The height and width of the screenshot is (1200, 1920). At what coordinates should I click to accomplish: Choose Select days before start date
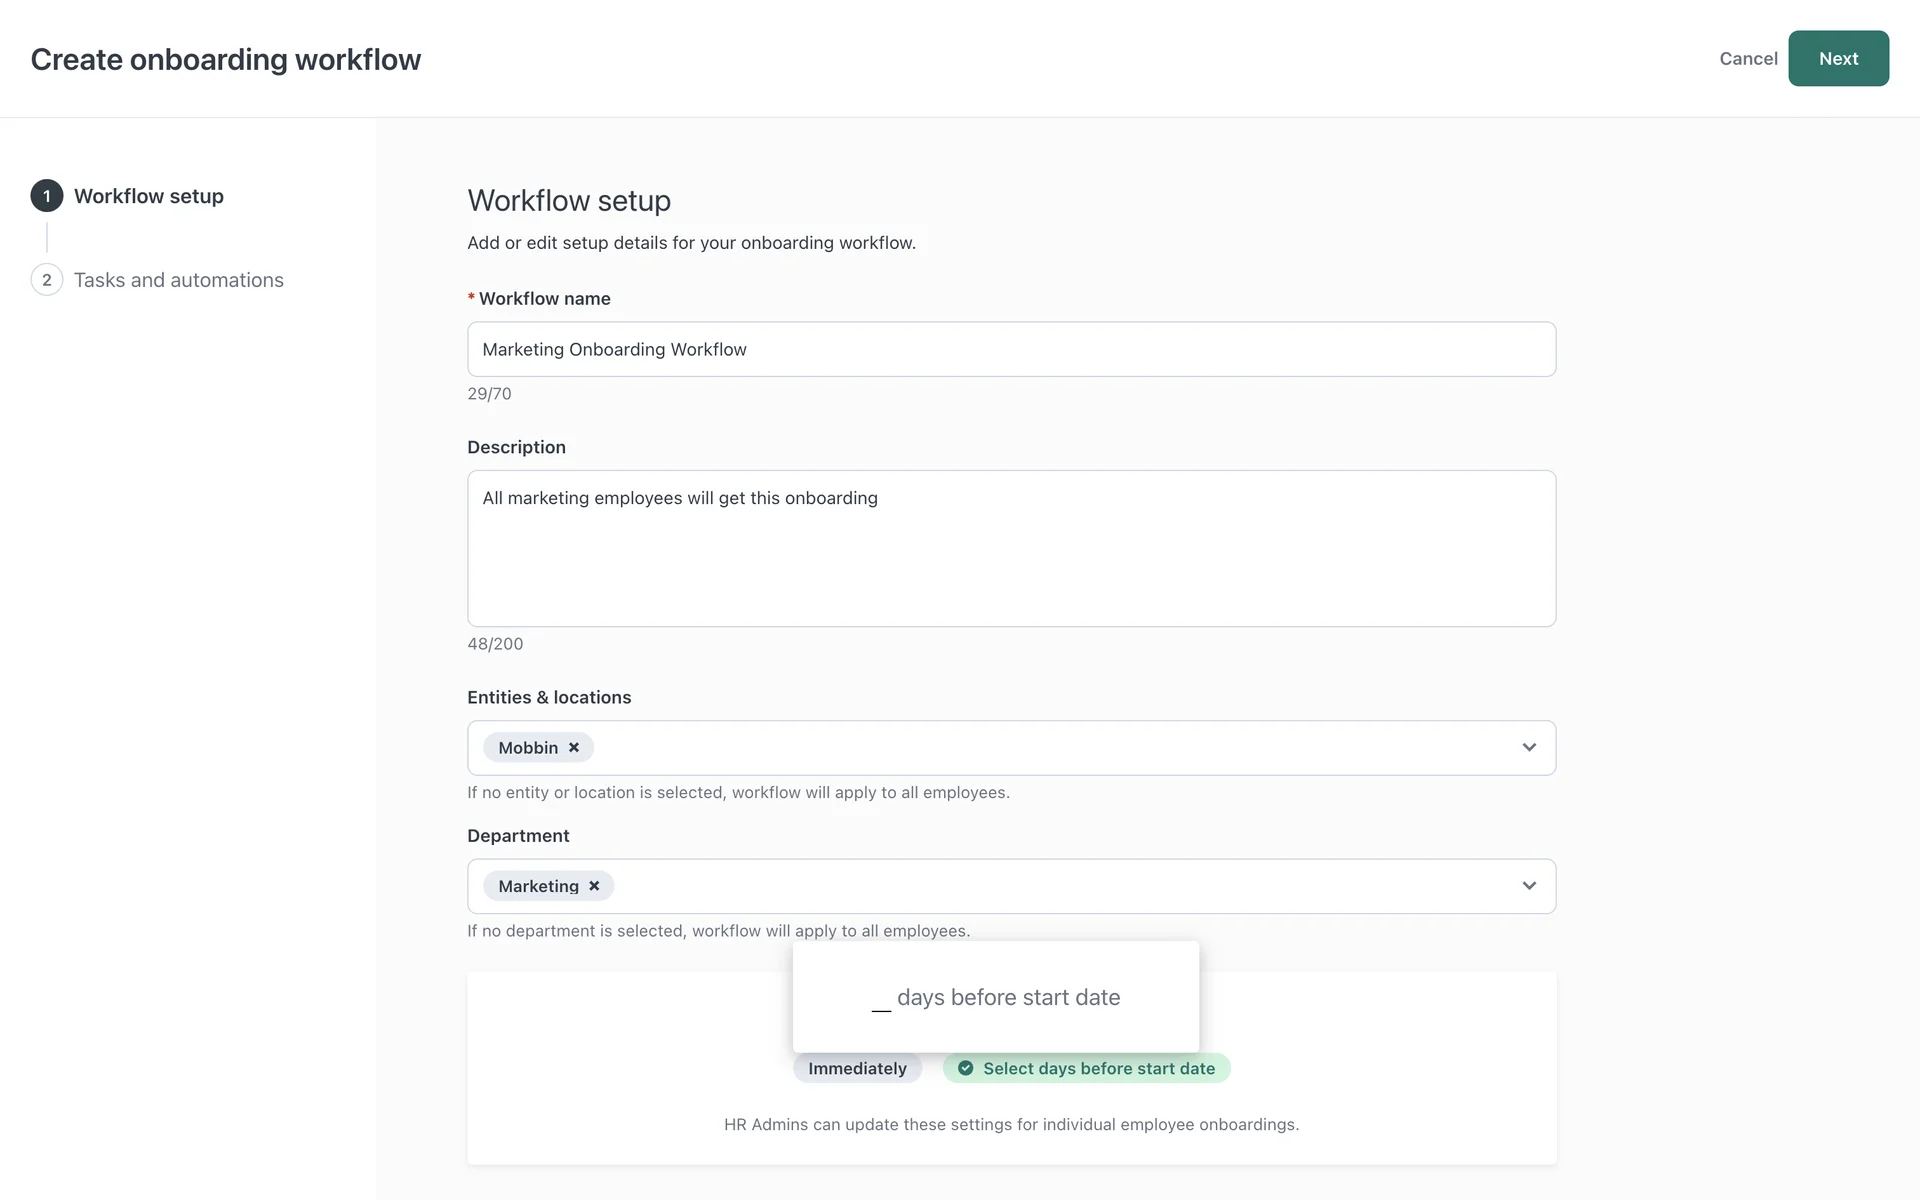pos(1098,1068)
